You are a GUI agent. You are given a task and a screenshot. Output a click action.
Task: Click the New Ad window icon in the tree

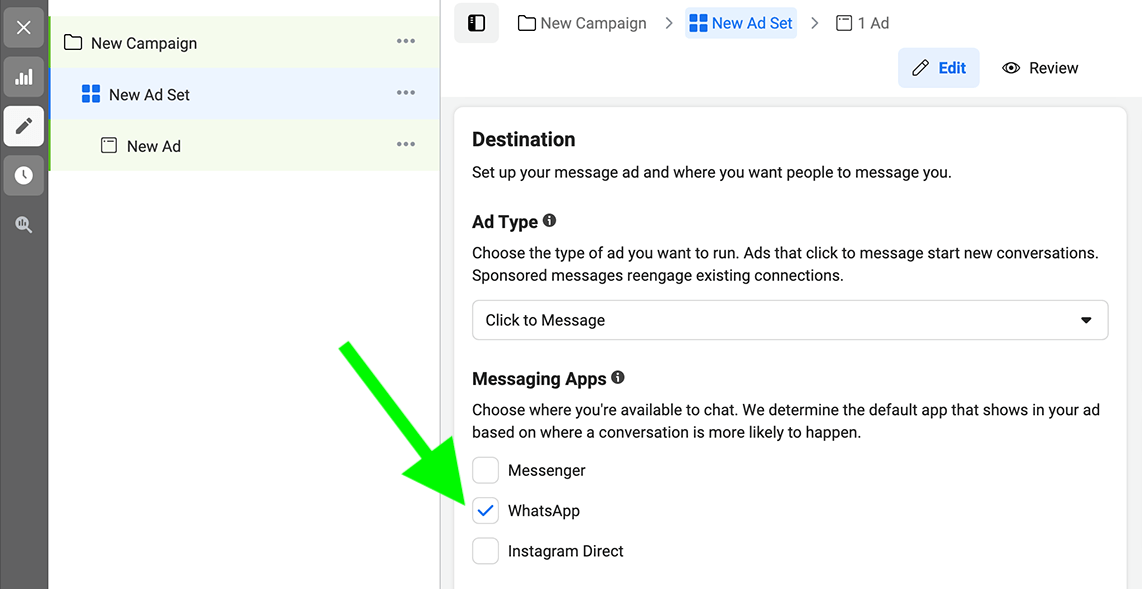tap(109, 146)
